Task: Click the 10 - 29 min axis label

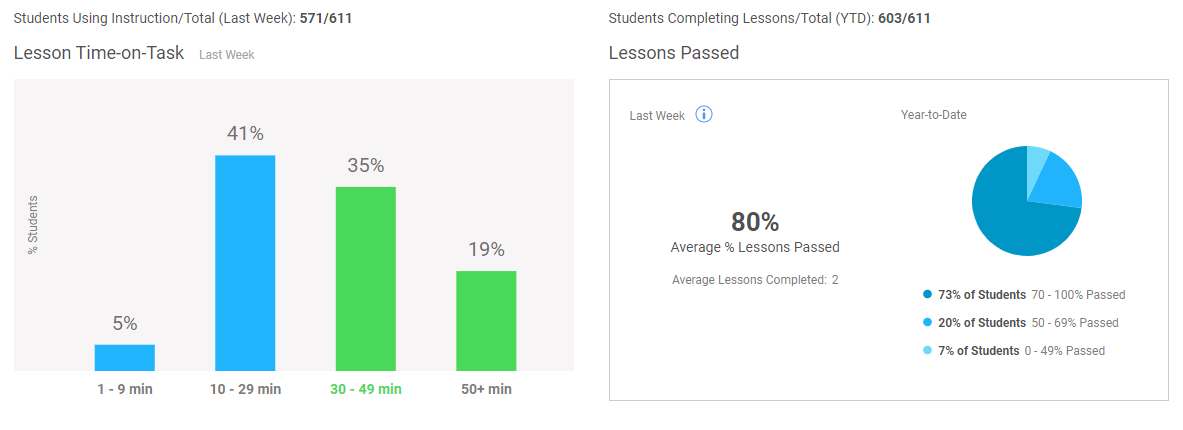Action: coord(245,389)
